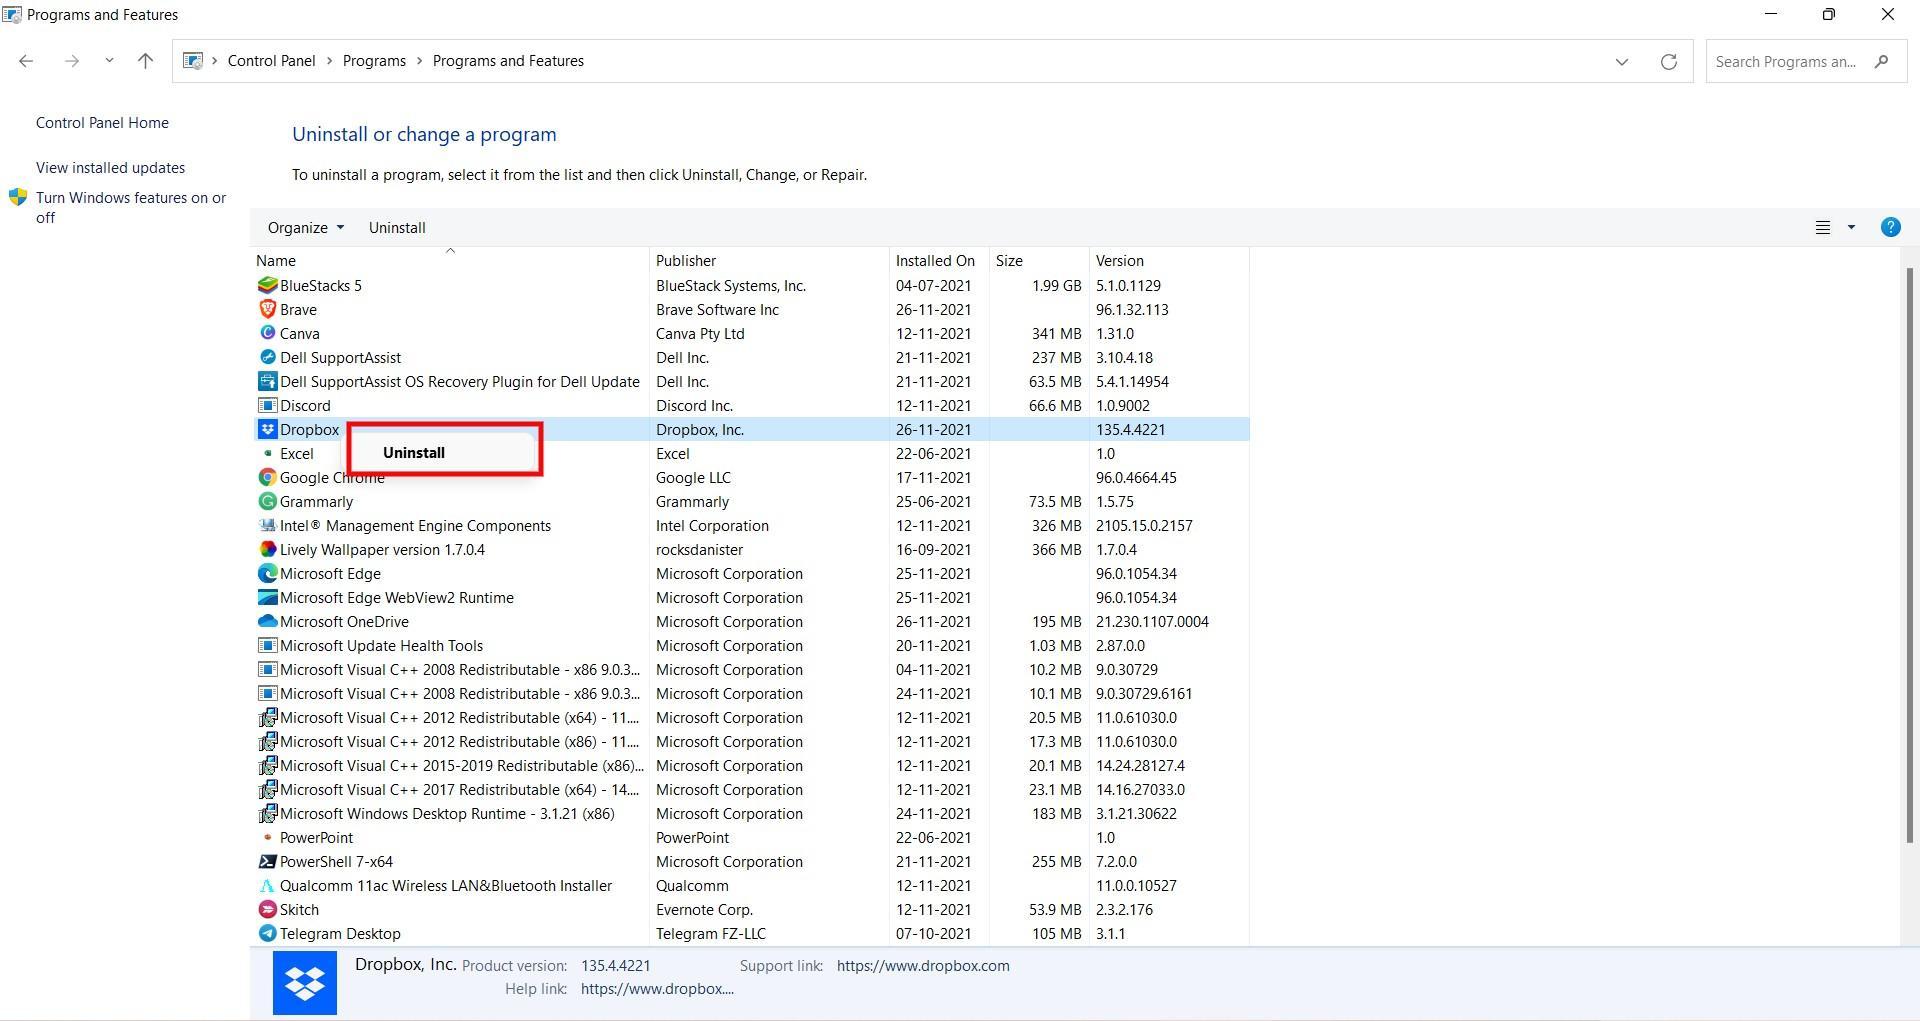Click Uninstall in the toolbar

397,228
